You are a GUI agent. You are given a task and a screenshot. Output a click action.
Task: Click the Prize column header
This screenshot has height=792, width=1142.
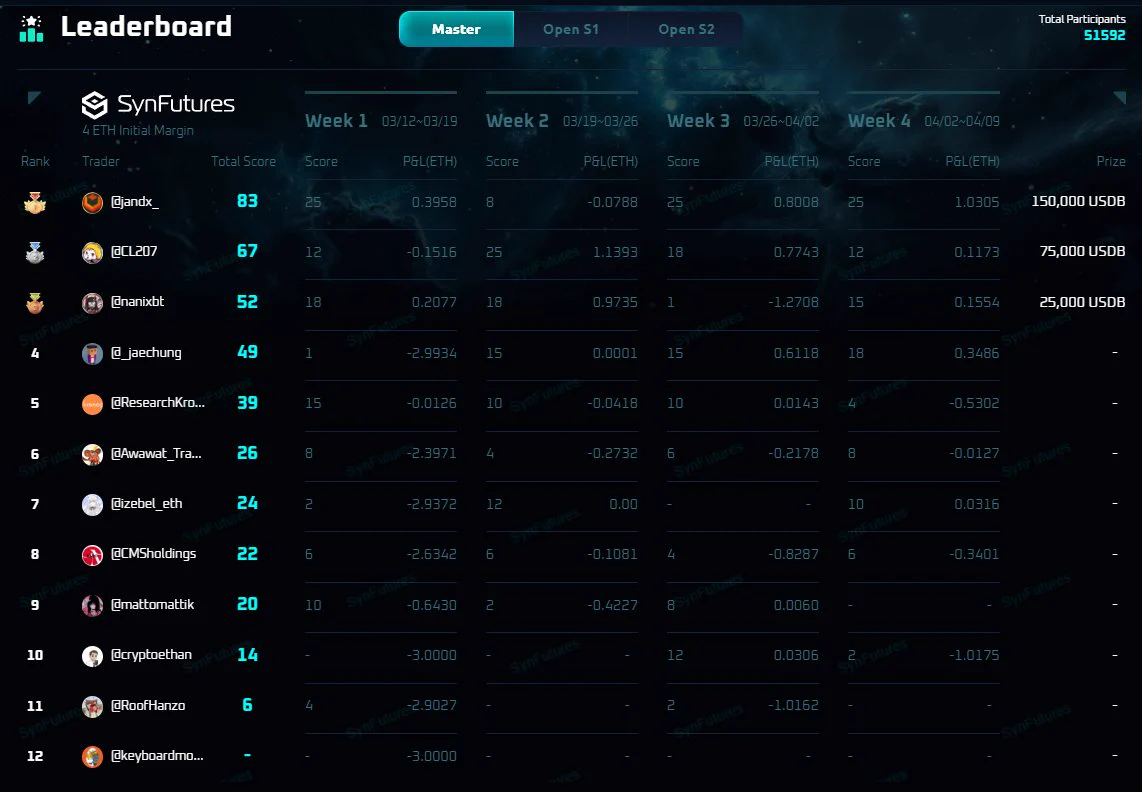point(1111,162)
